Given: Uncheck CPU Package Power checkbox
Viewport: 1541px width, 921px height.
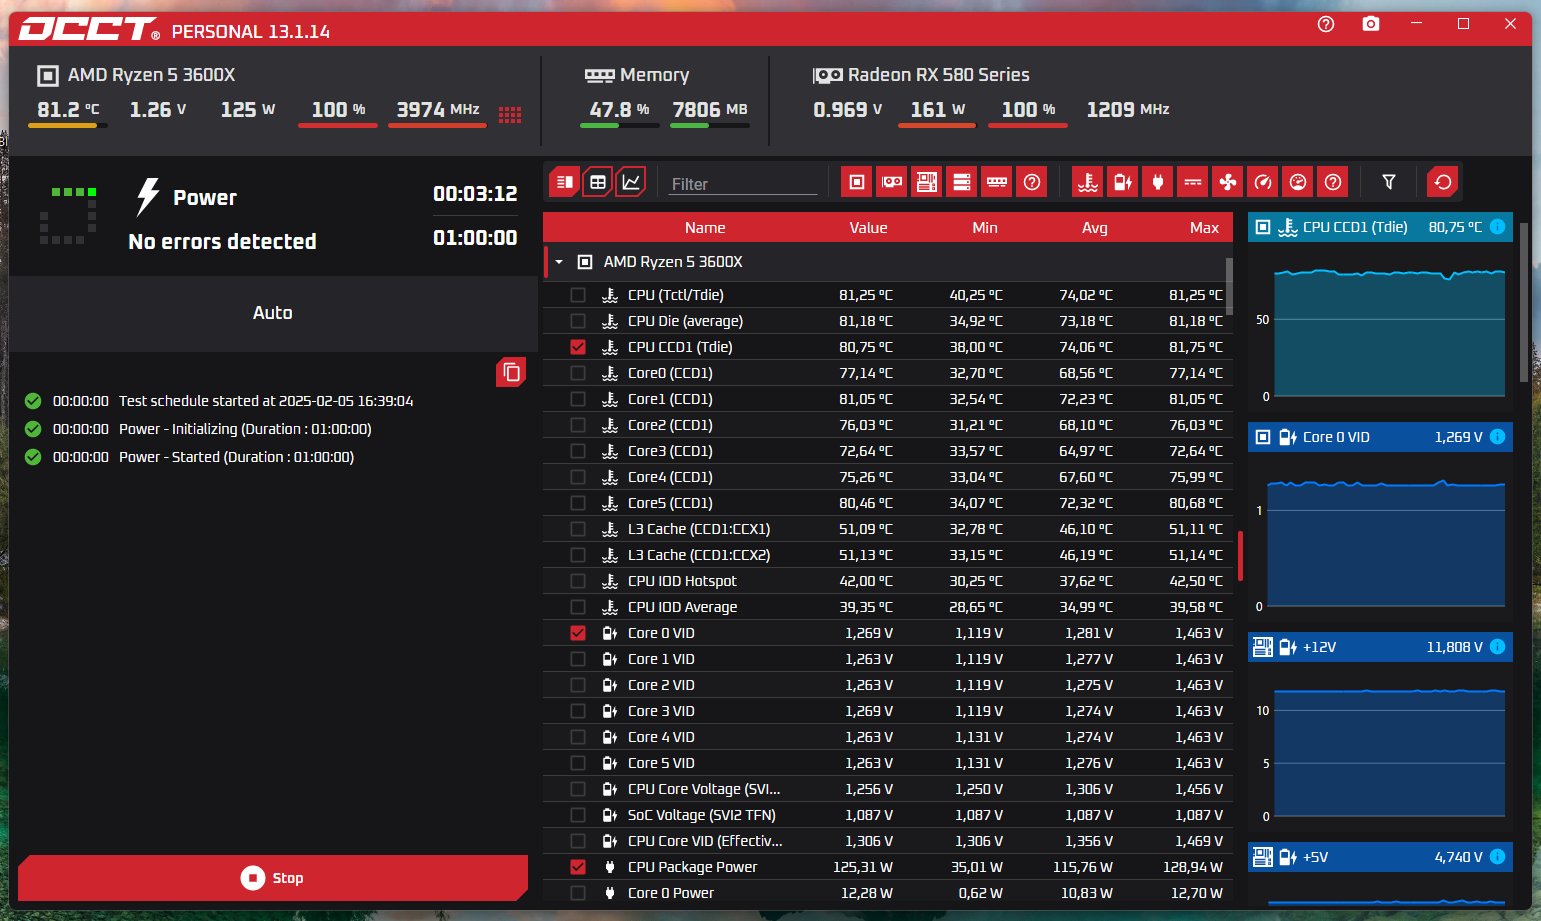Looking at the screenshot, I should [578, 867].
